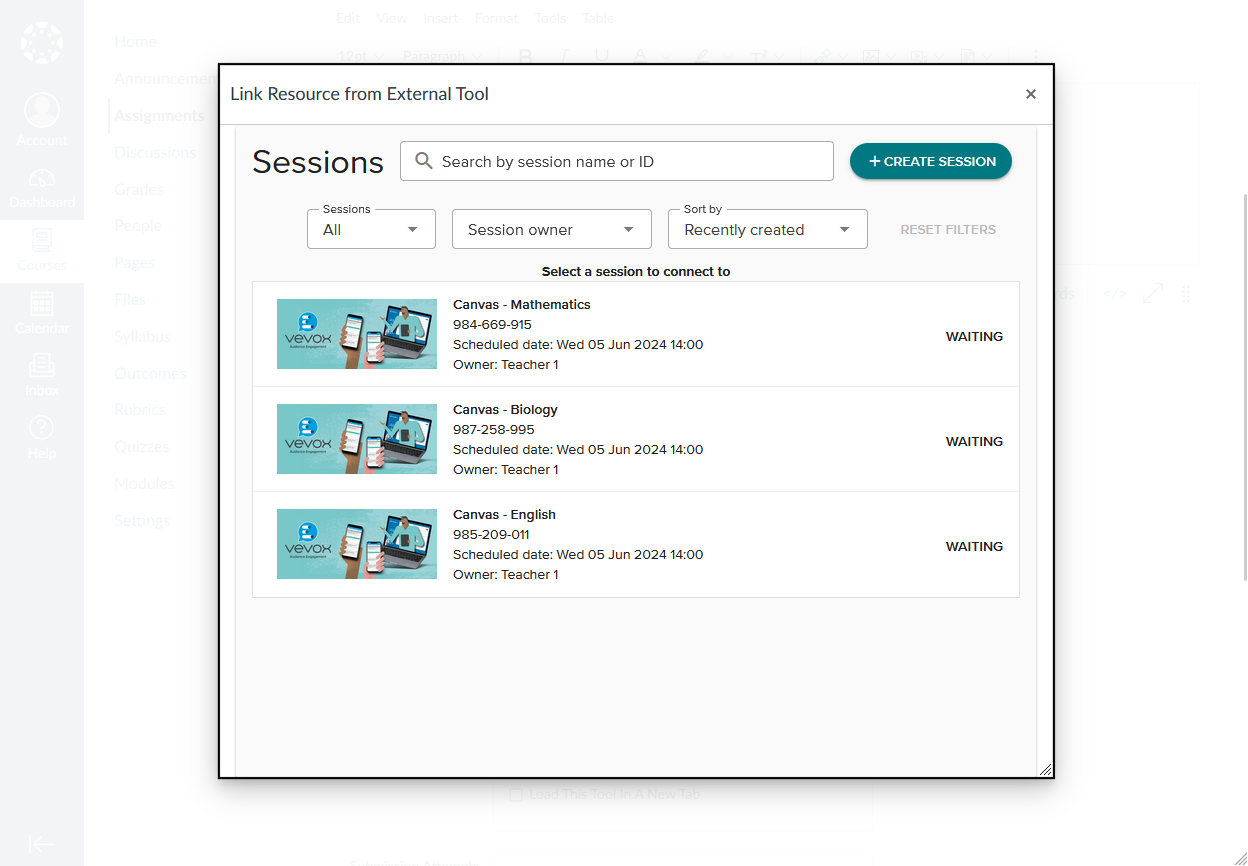Click the session search input field

coord(630,161)
